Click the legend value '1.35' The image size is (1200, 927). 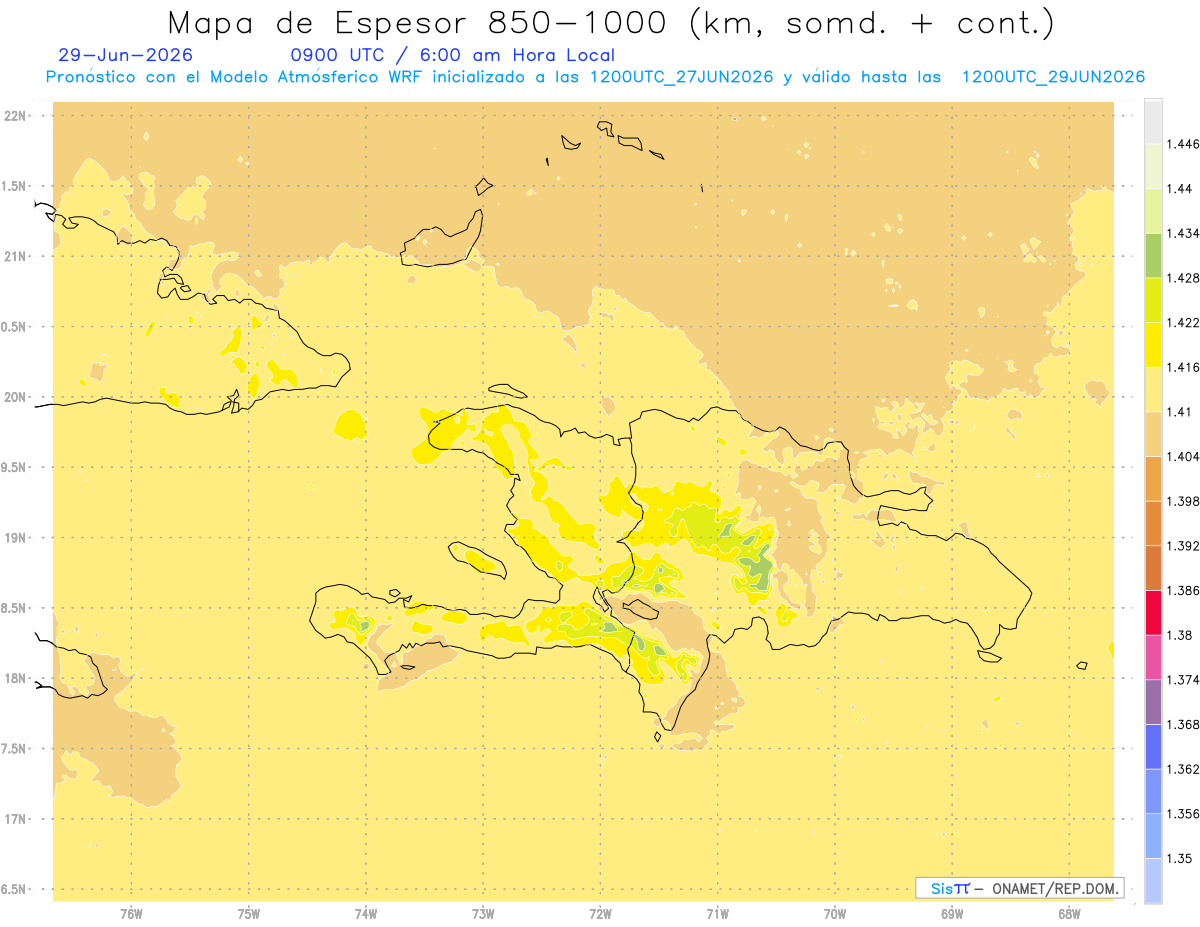1179,858
